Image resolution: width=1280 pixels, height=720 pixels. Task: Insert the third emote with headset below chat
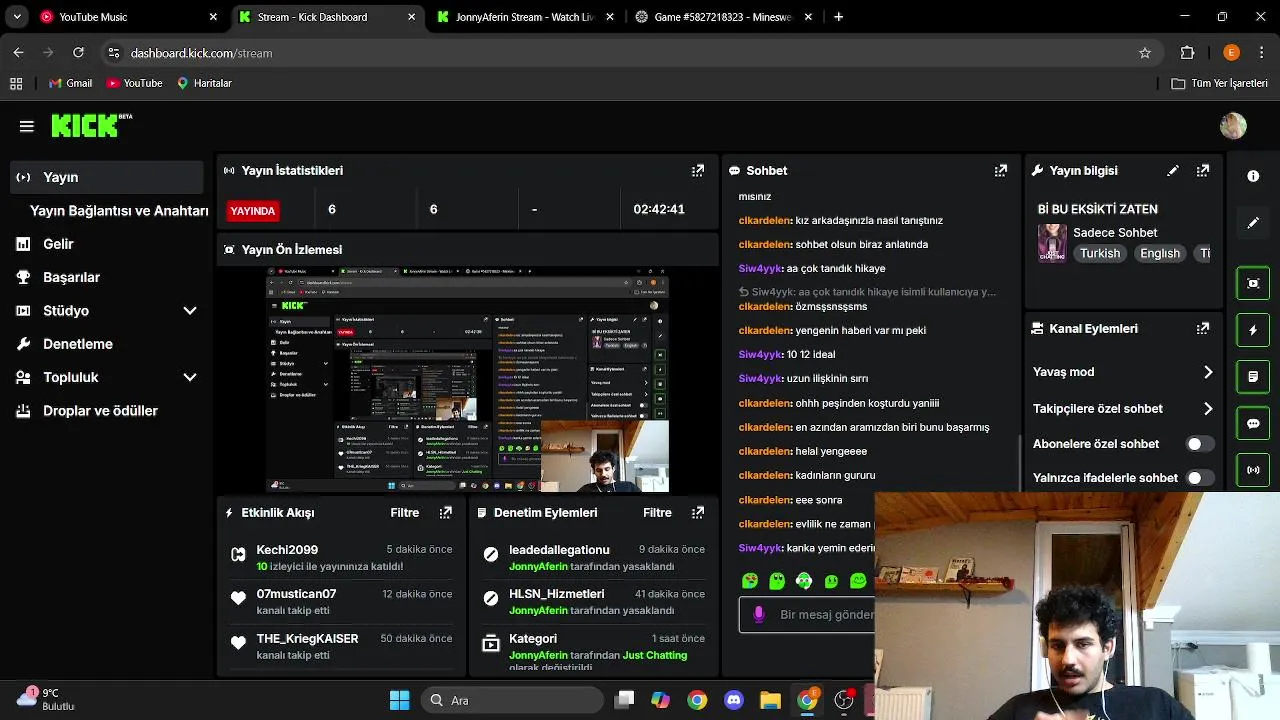(x=804, y=581)
